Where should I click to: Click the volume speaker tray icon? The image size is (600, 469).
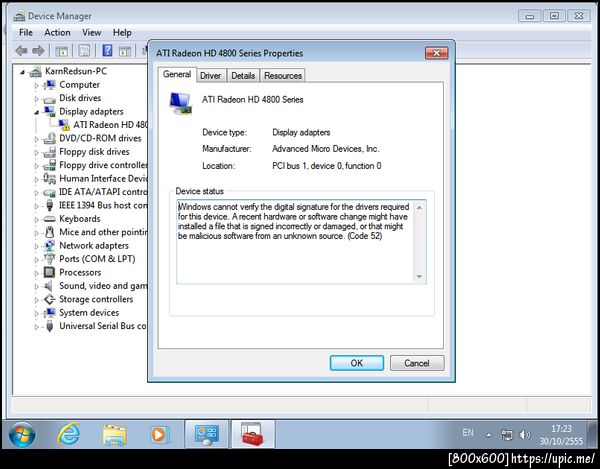coord(525,435)
